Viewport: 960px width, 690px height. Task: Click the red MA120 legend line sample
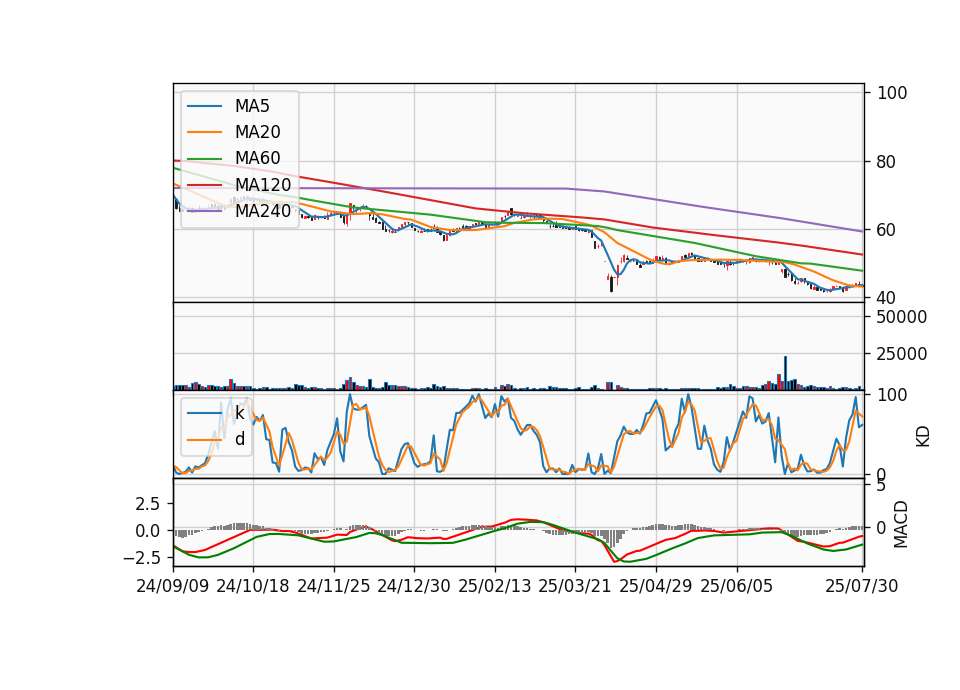pyautogui.click(x=204, y=185)
